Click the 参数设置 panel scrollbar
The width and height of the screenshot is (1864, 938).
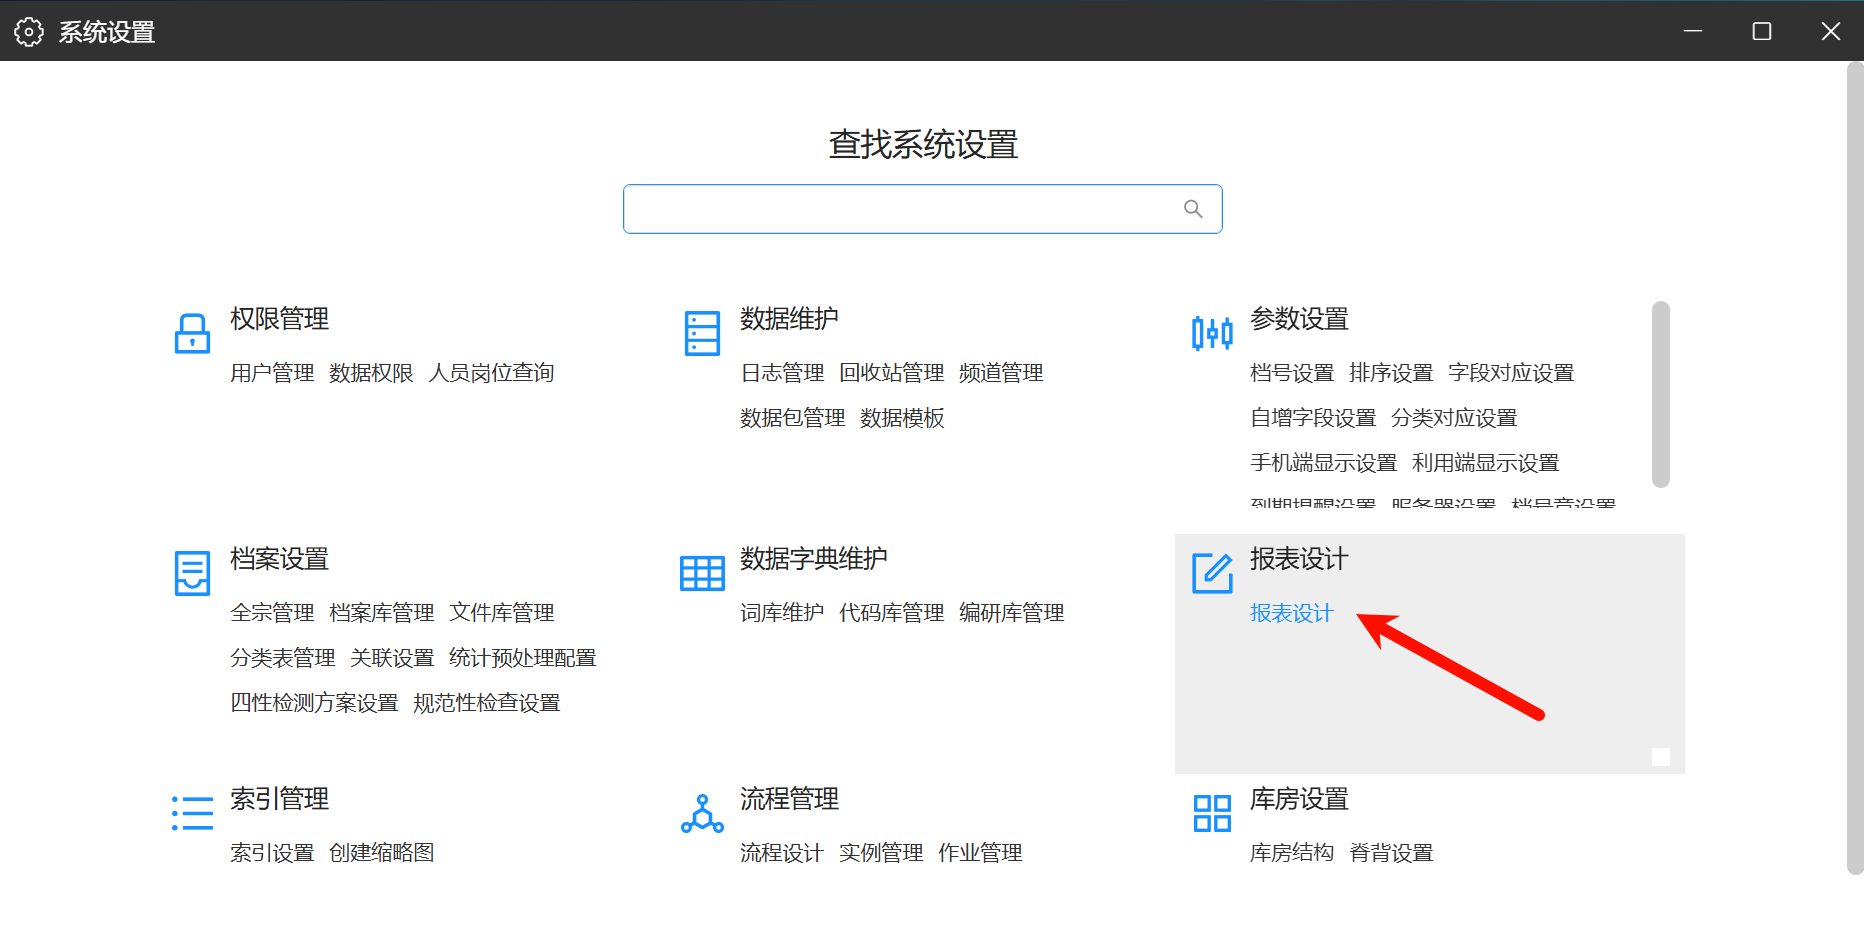[x=1661, y=394]
